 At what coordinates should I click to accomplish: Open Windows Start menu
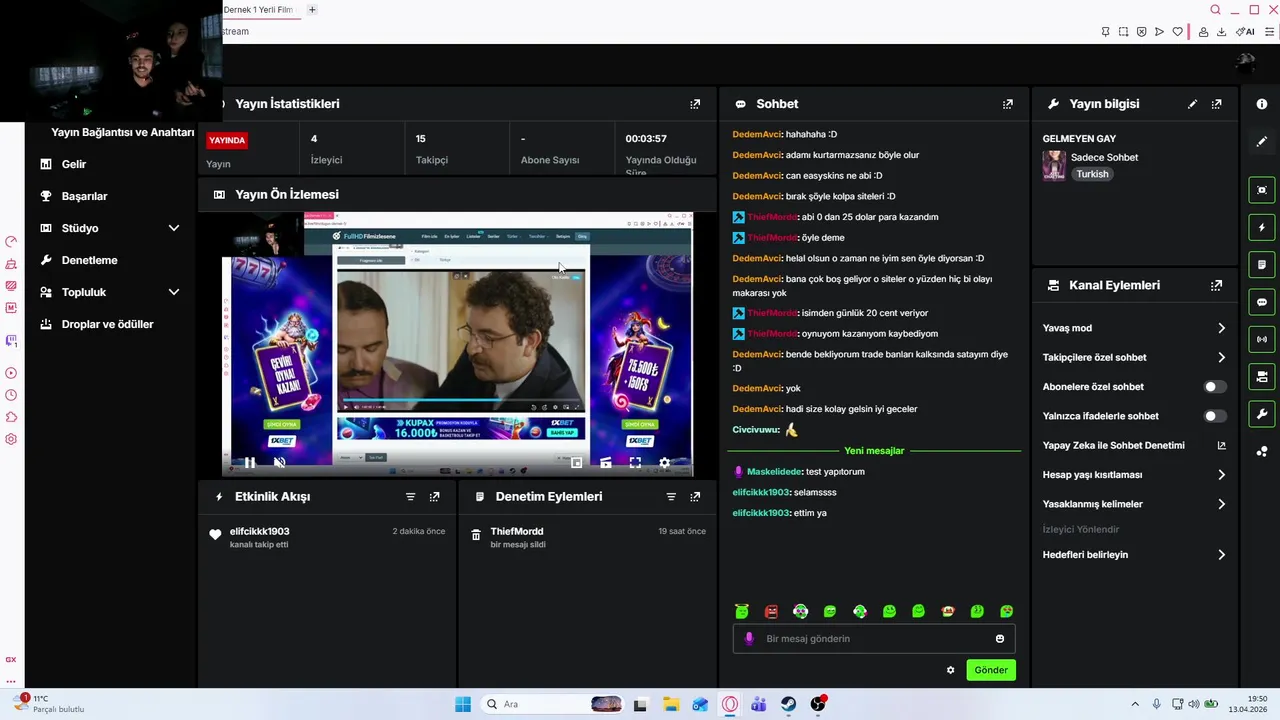pos(462,704)
